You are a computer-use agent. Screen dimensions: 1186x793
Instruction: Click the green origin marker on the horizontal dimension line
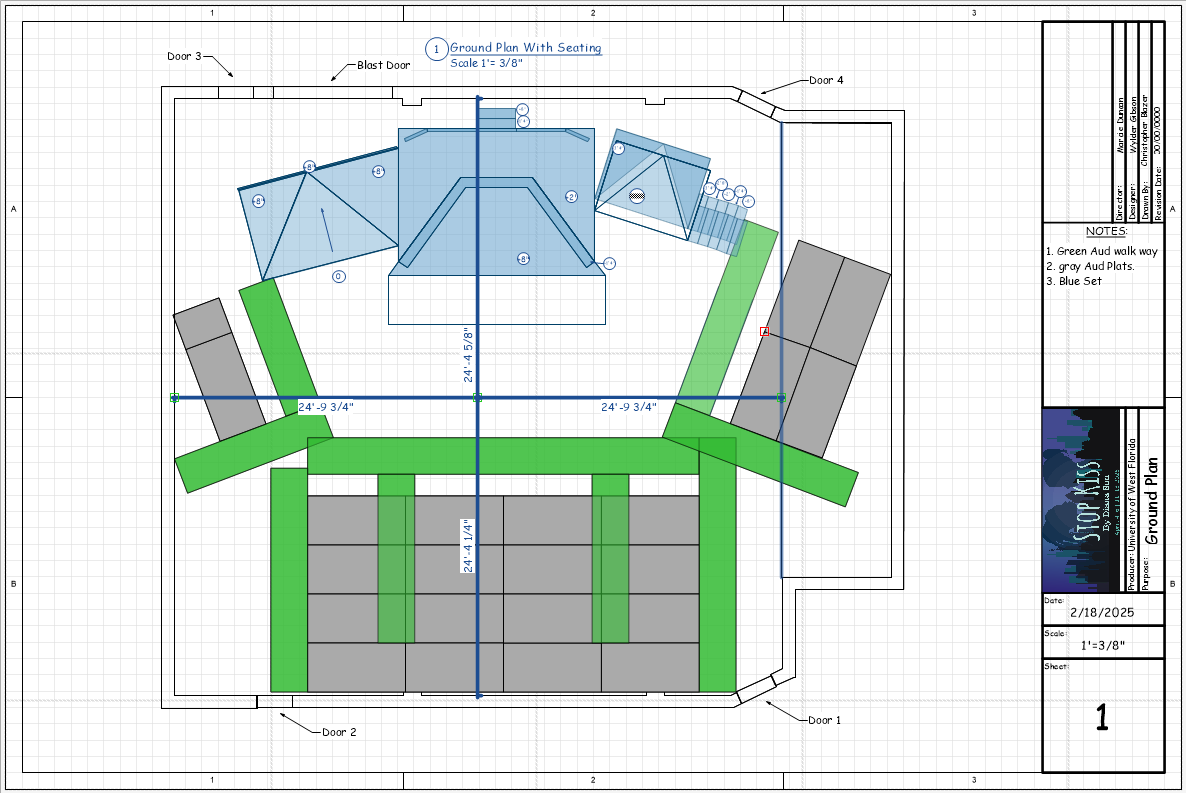pyautogui.click(x=174, y=398)
